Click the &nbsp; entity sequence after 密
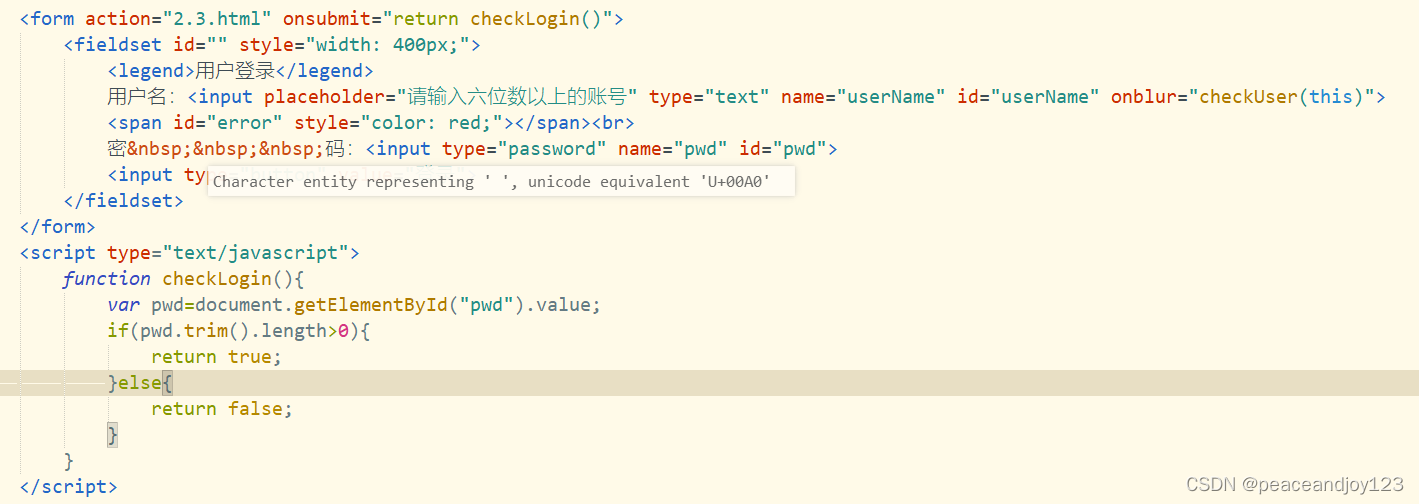Viewport: 1419px width, 504px height. tap(225, 149)
